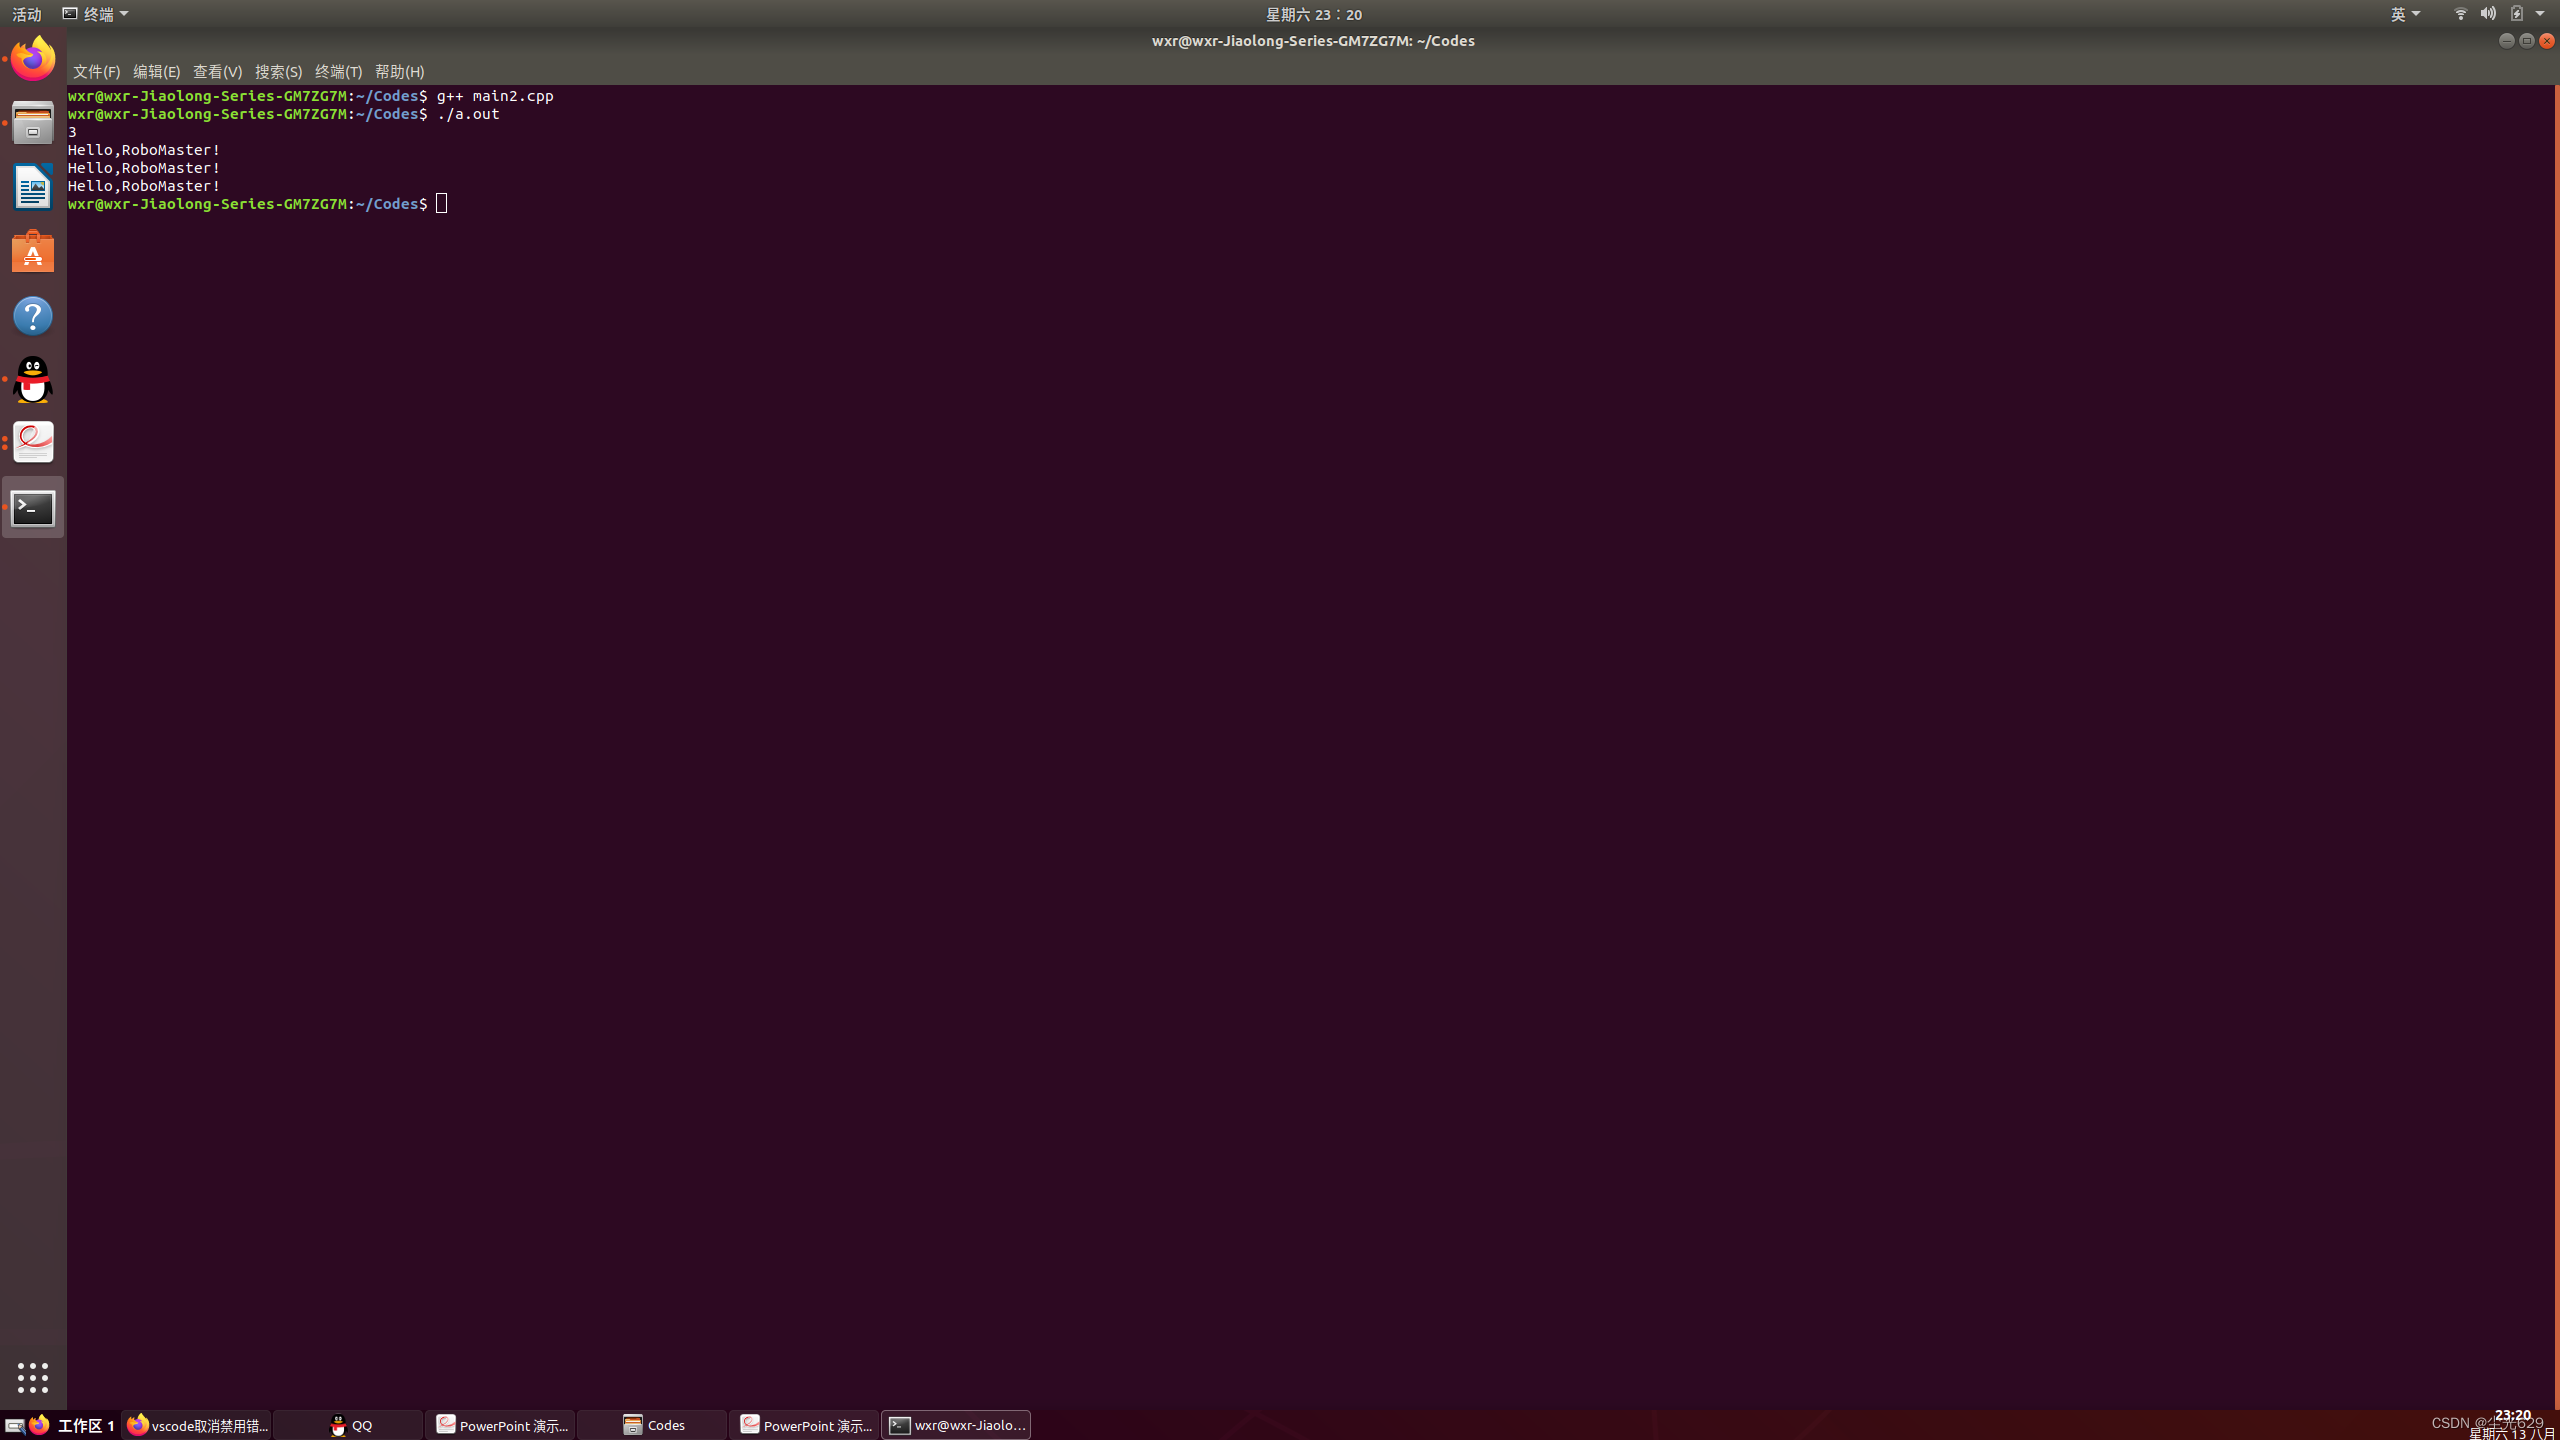Click the './a.out' command text
This screenshot has height=1440, width=2560.
click(x=468, y=114)
